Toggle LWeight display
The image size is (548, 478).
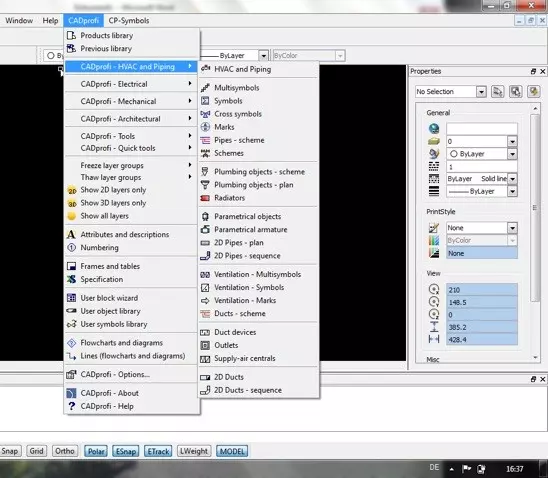coord(194,451)
